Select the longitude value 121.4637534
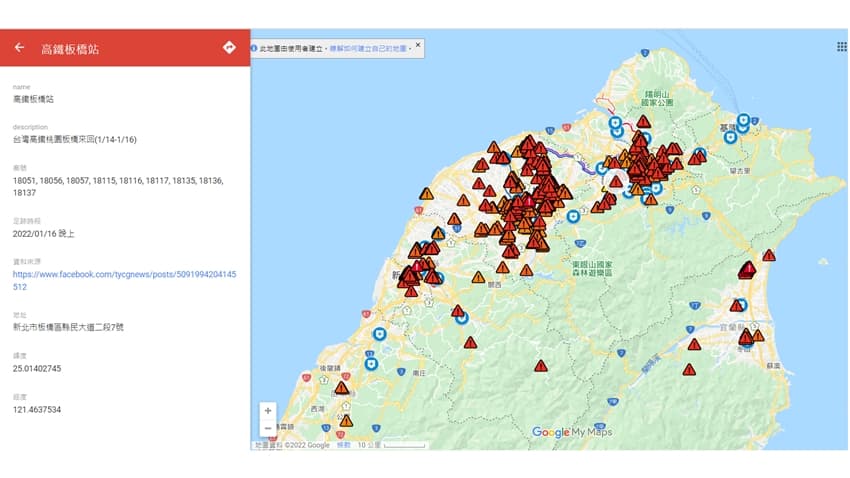Viewport: 850px width, 478px height. click(x=37, y=410)
